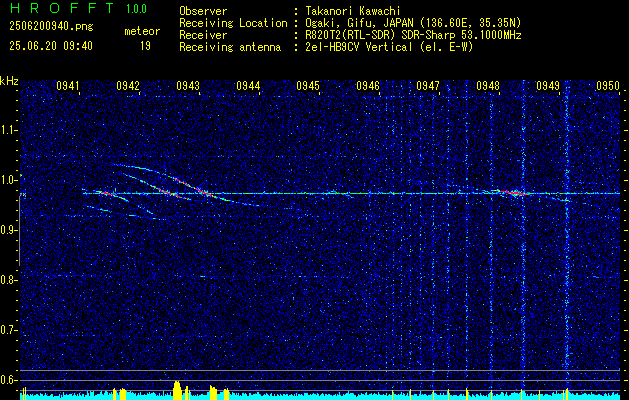Click the 0.7 kHz frequency label
The width and height of the screenshot is (629, 400).
(x=9, y=330)
